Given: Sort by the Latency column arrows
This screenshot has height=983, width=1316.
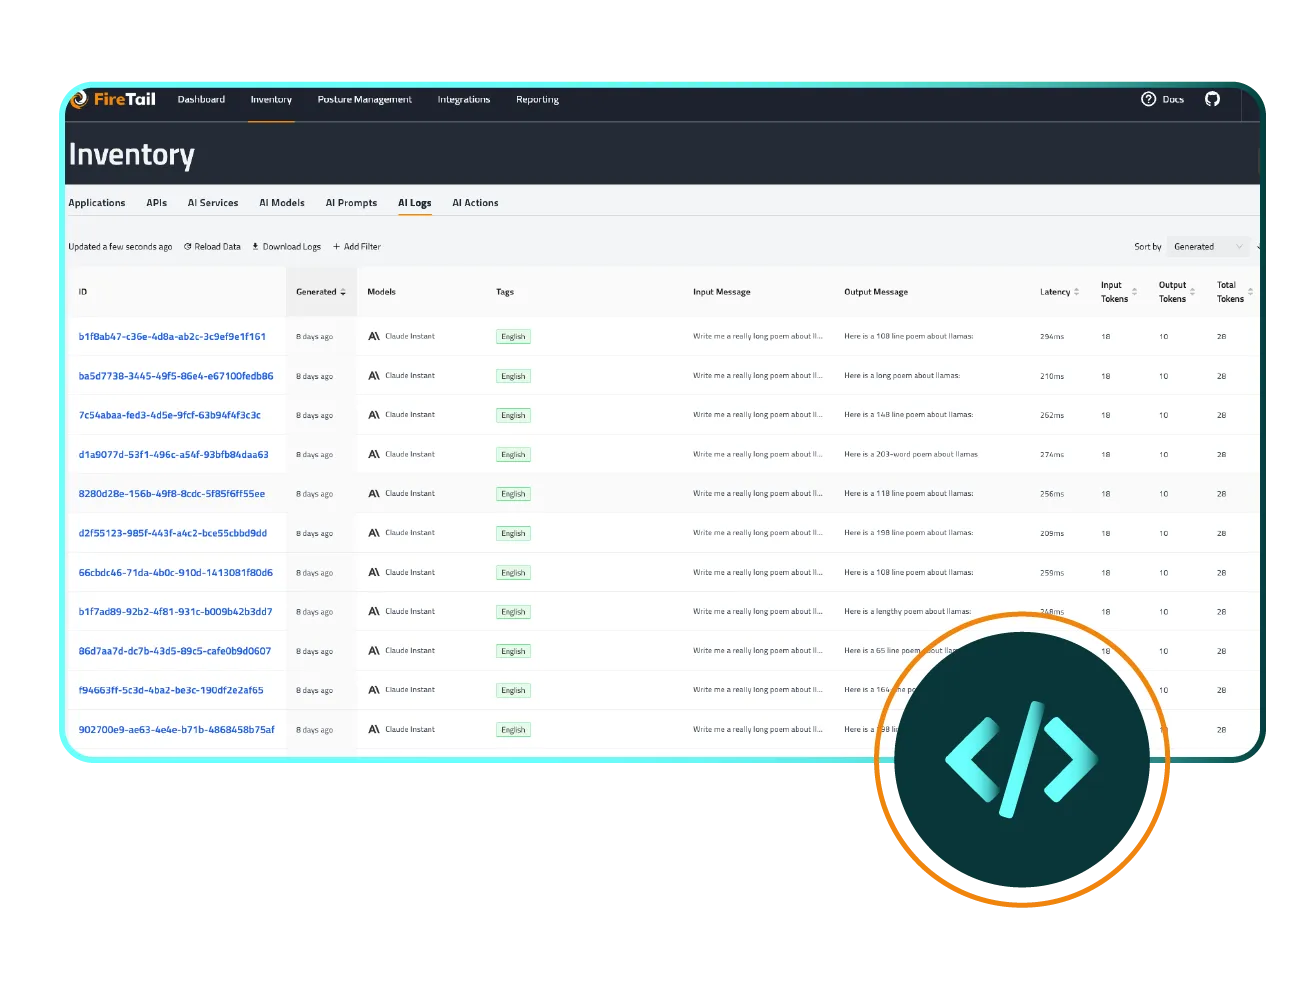Looking at the screenshot, I should (x=1076, y=292).
